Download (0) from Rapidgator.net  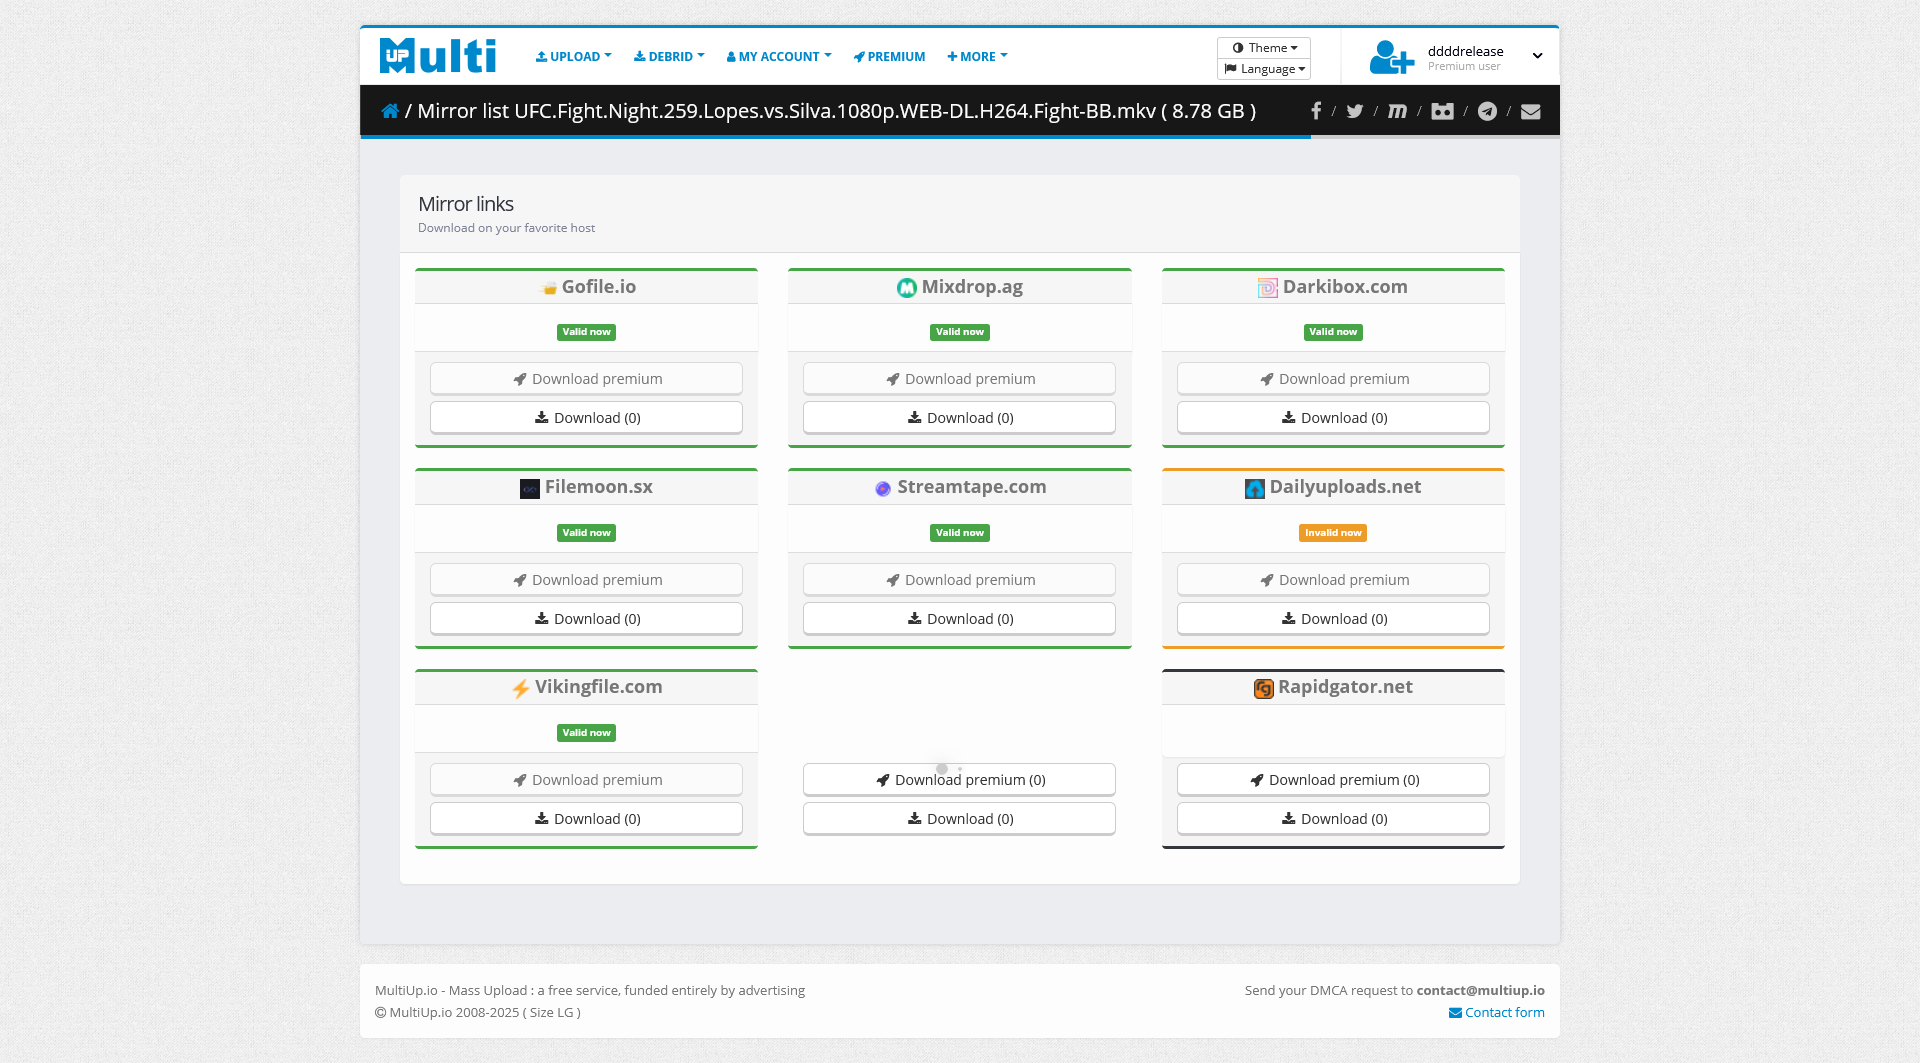point(1333,819)
